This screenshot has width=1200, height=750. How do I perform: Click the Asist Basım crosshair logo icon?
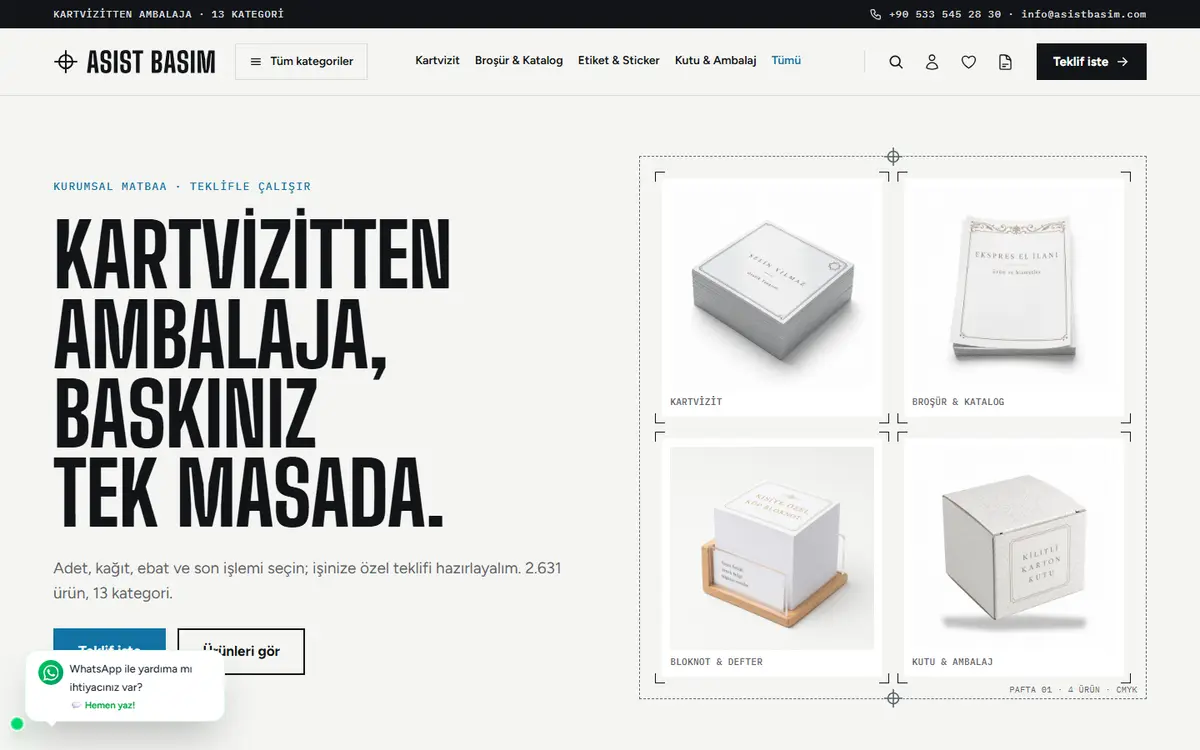65,62
